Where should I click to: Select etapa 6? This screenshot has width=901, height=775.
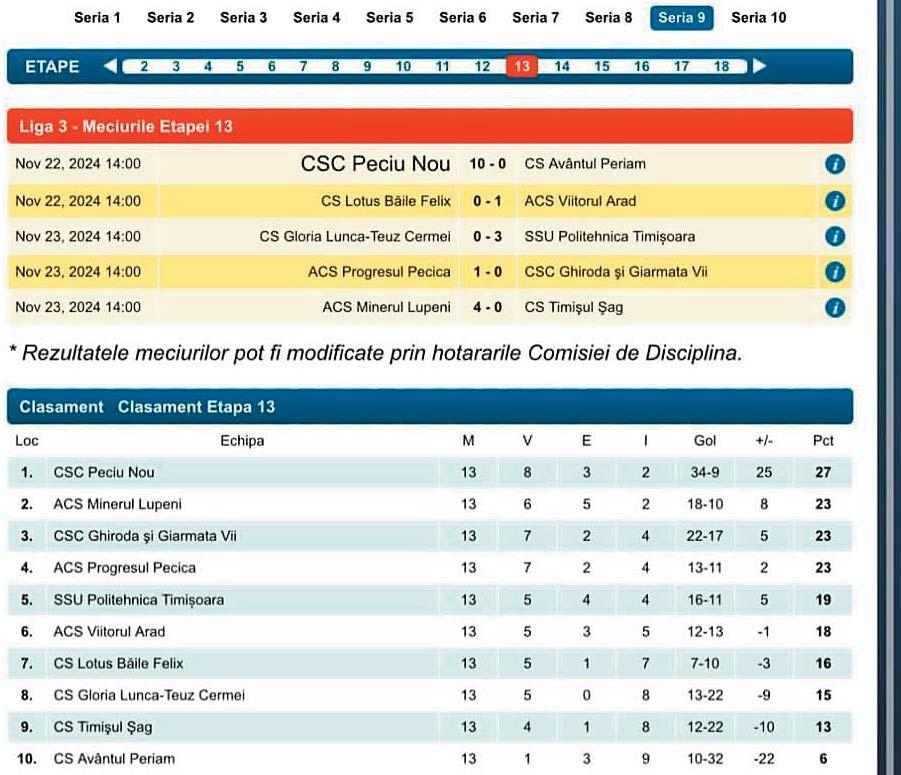271,67
